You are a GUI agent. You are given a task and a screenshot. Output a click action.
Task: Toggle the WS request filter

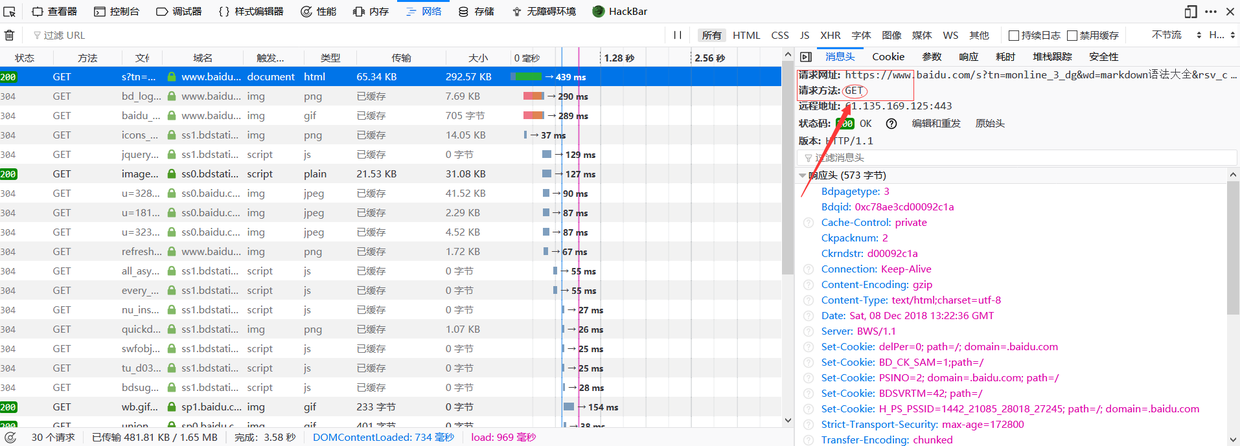pyautogui.click(x=950, y=35)
